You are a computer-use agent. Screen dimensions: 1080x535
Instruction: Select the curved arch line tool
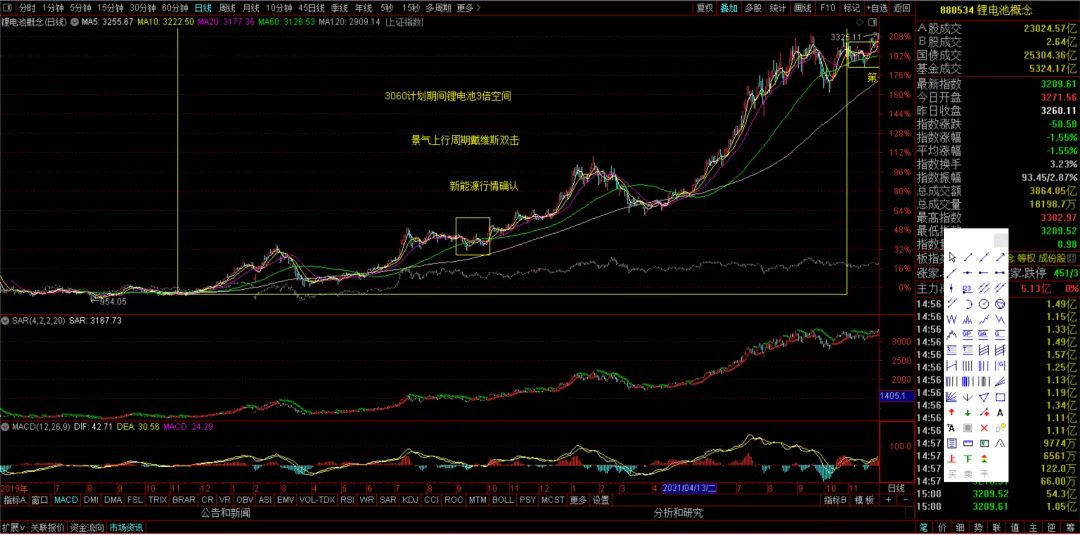(x=1000, y=443)
